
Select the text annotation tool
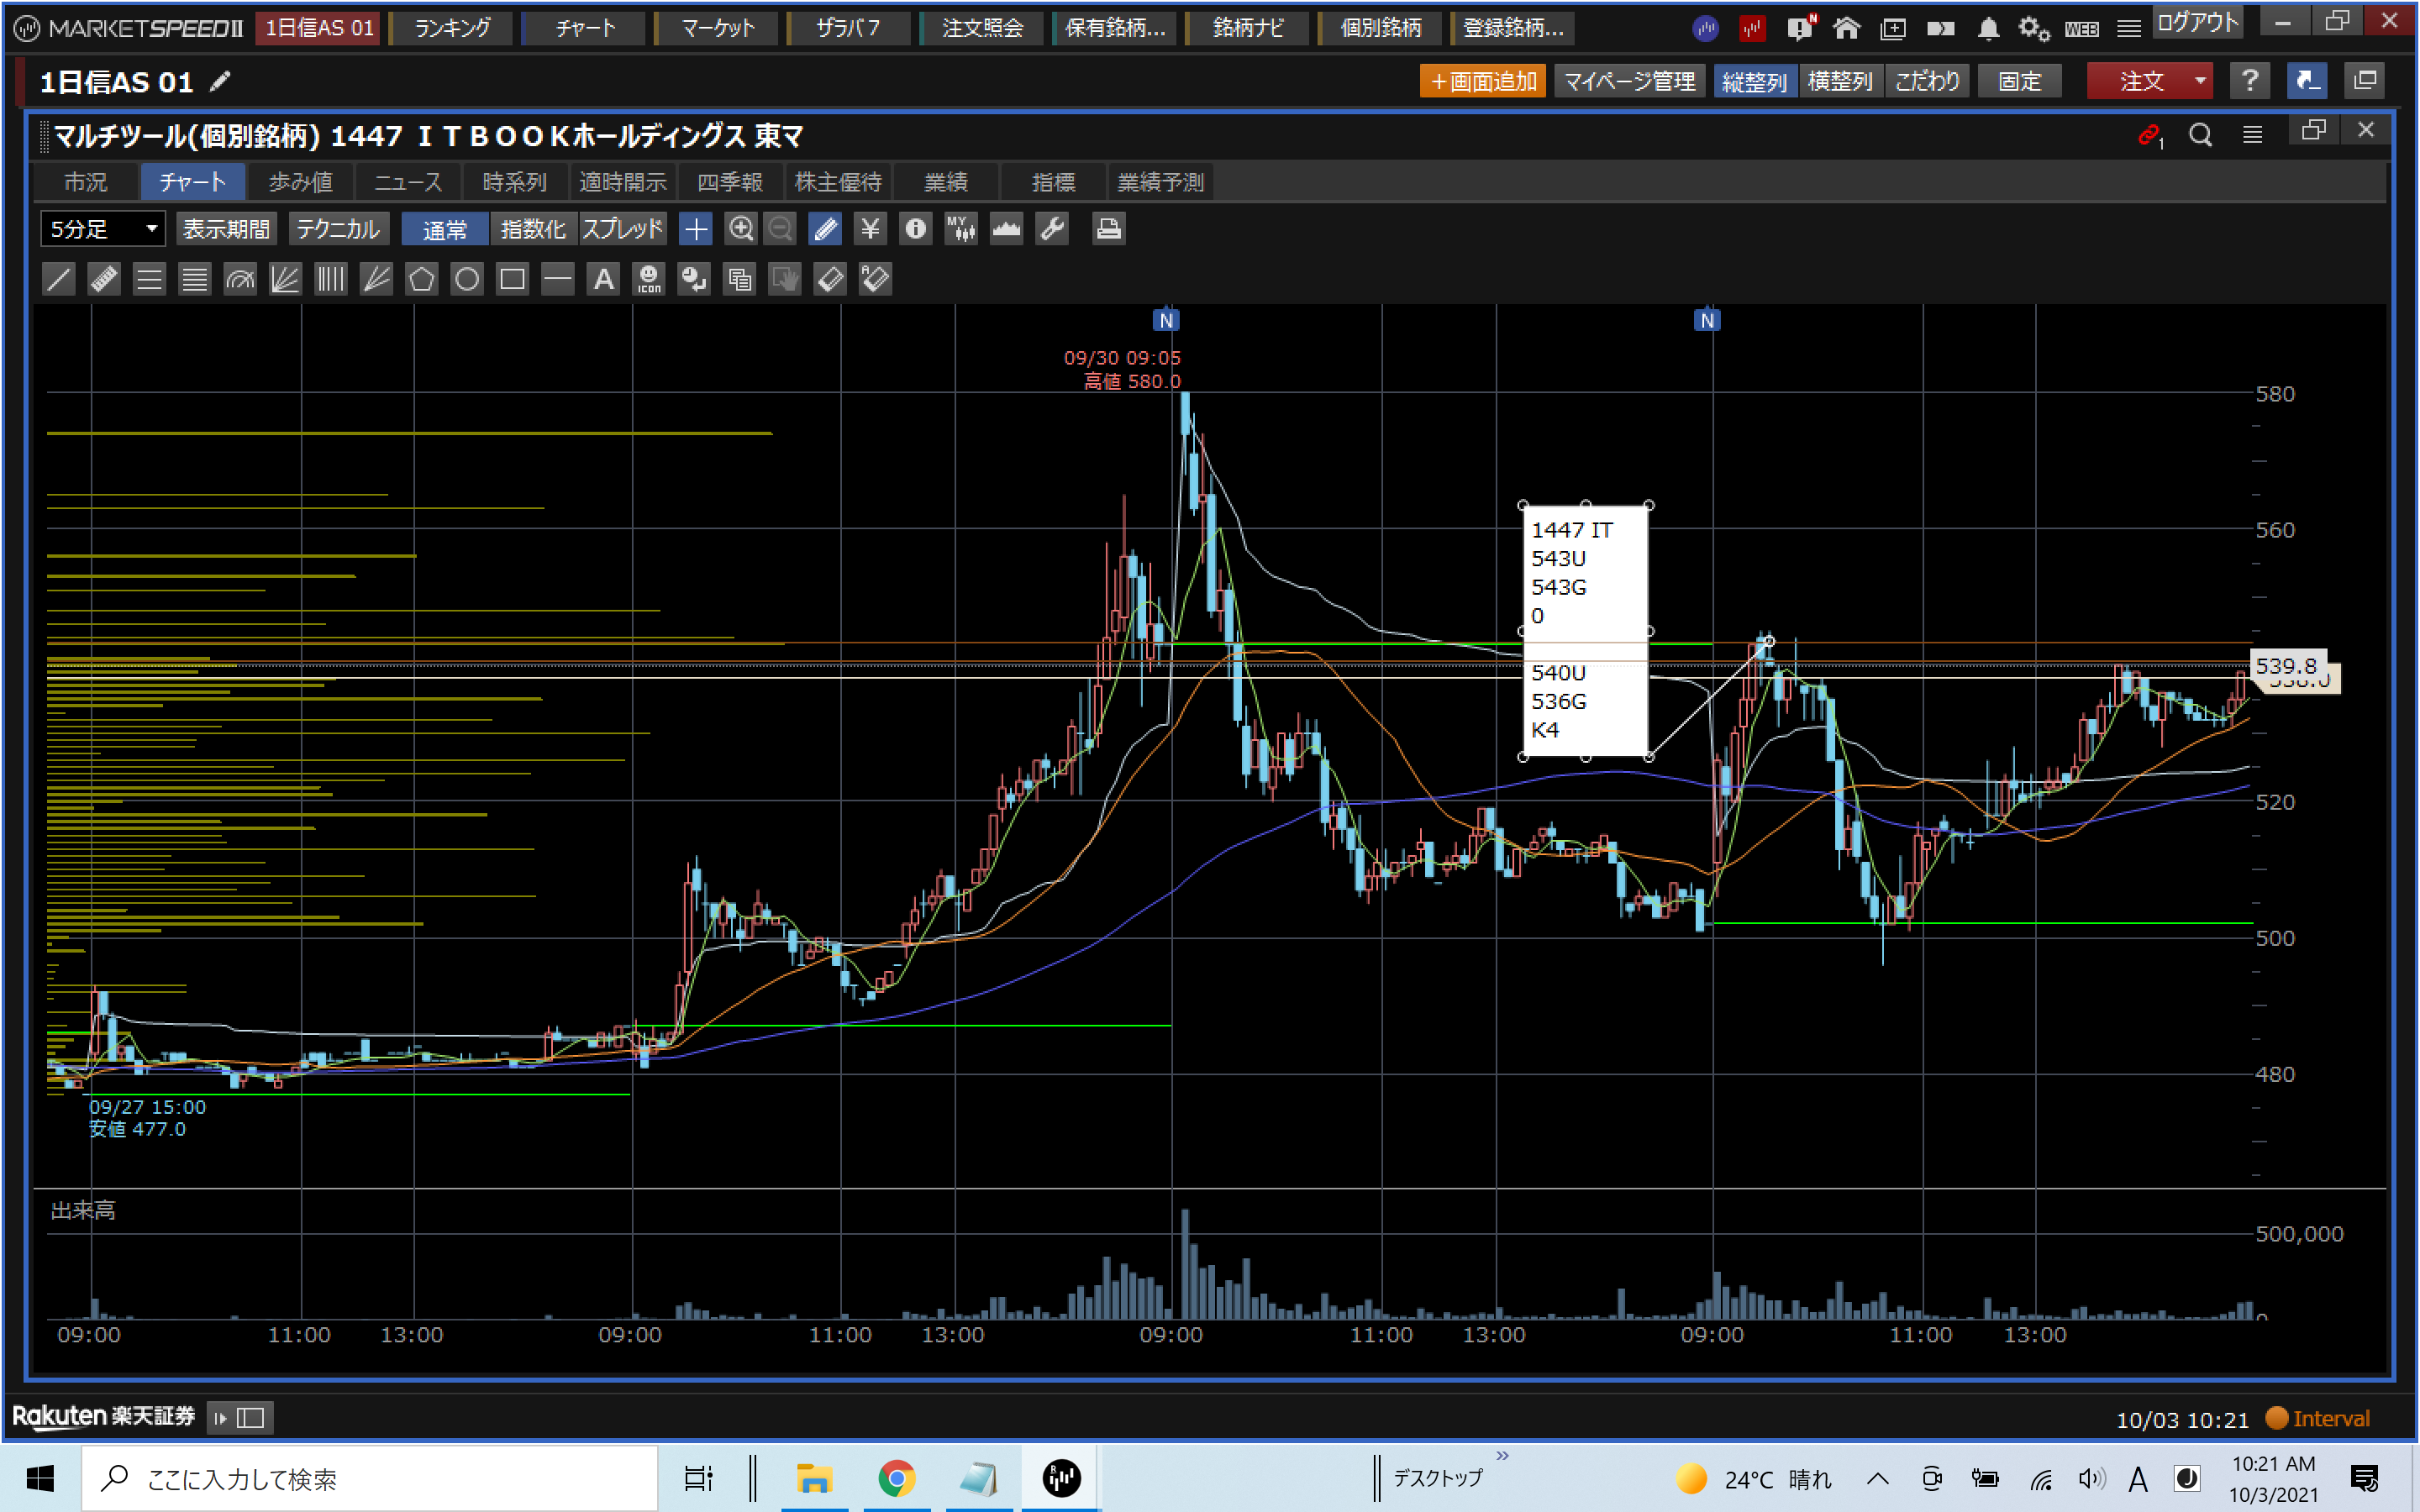pos(603,279)
